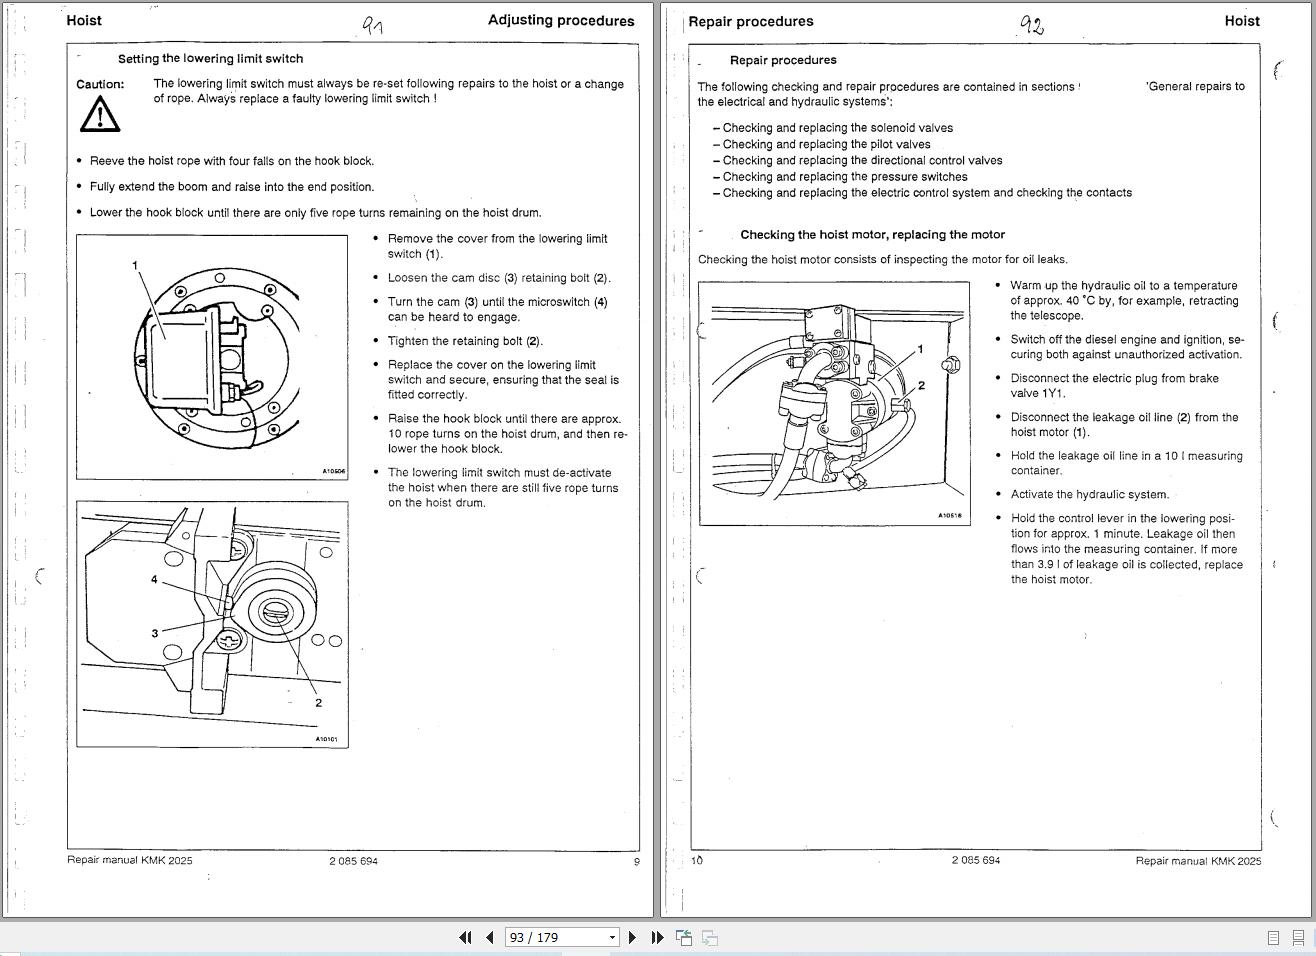Click the hoist motor diagram A10518
The image size is (1316, 956).
point(833,403)
